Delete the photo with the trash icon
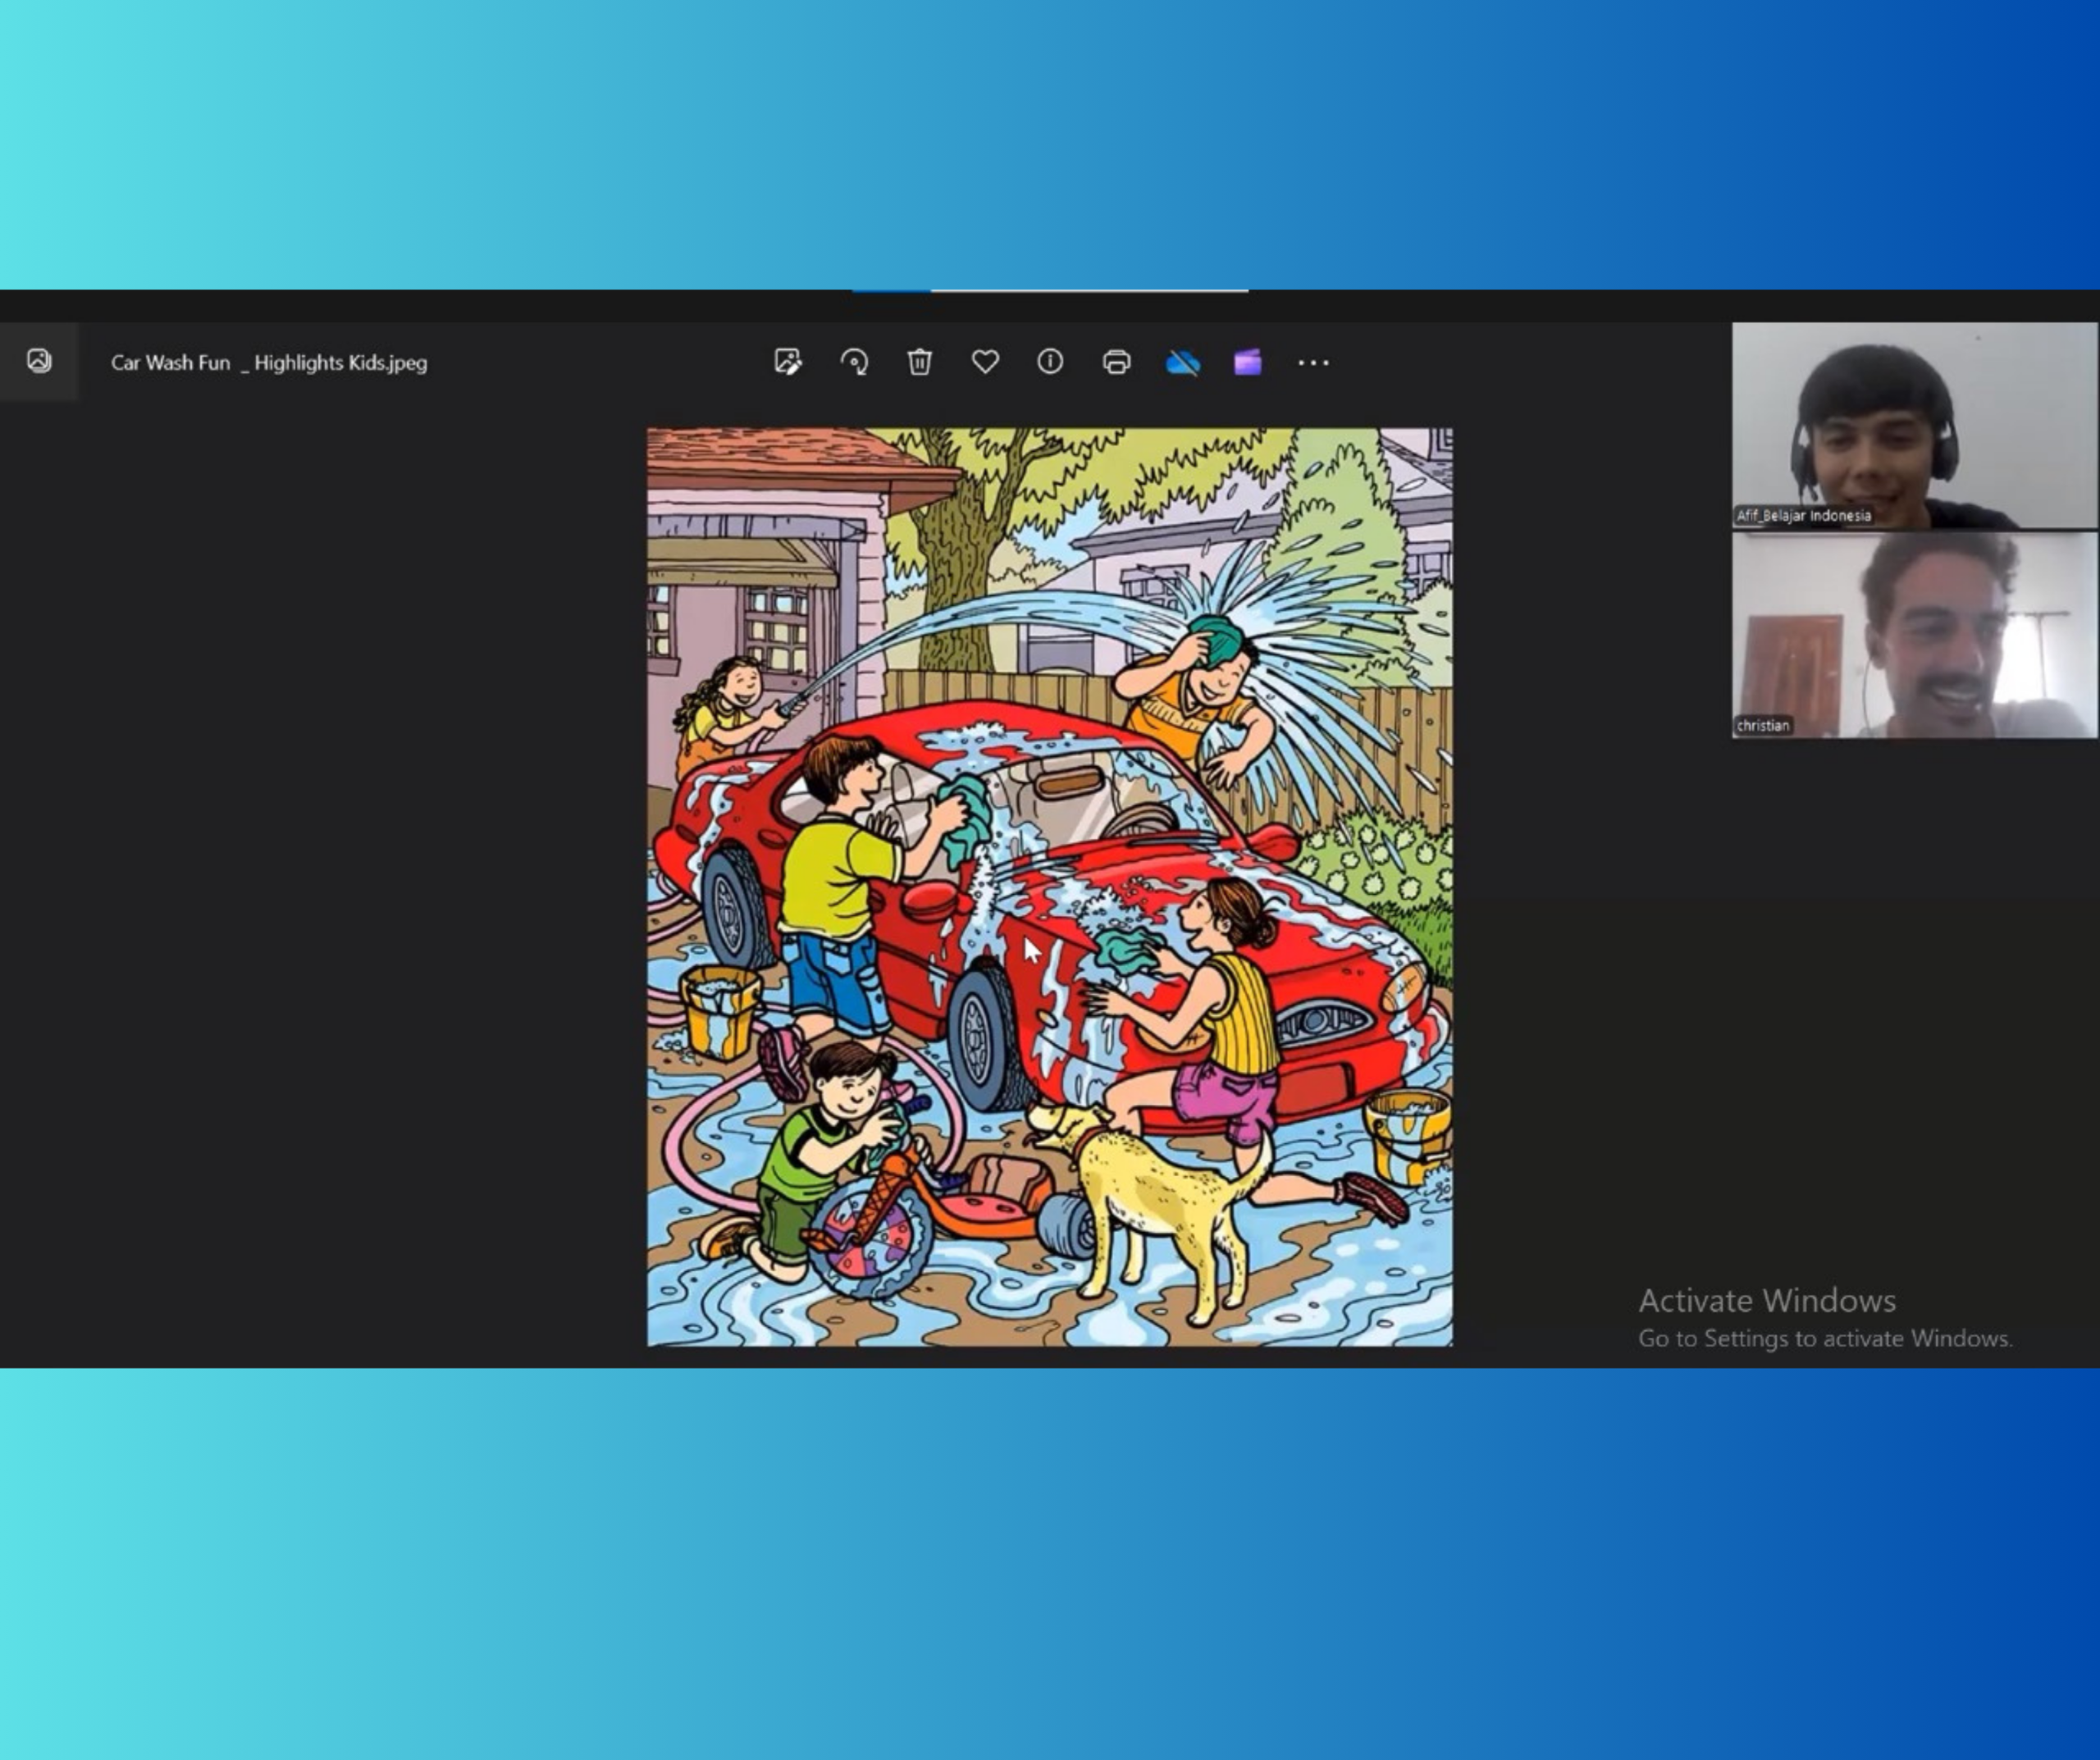 (x=920, y=362)
